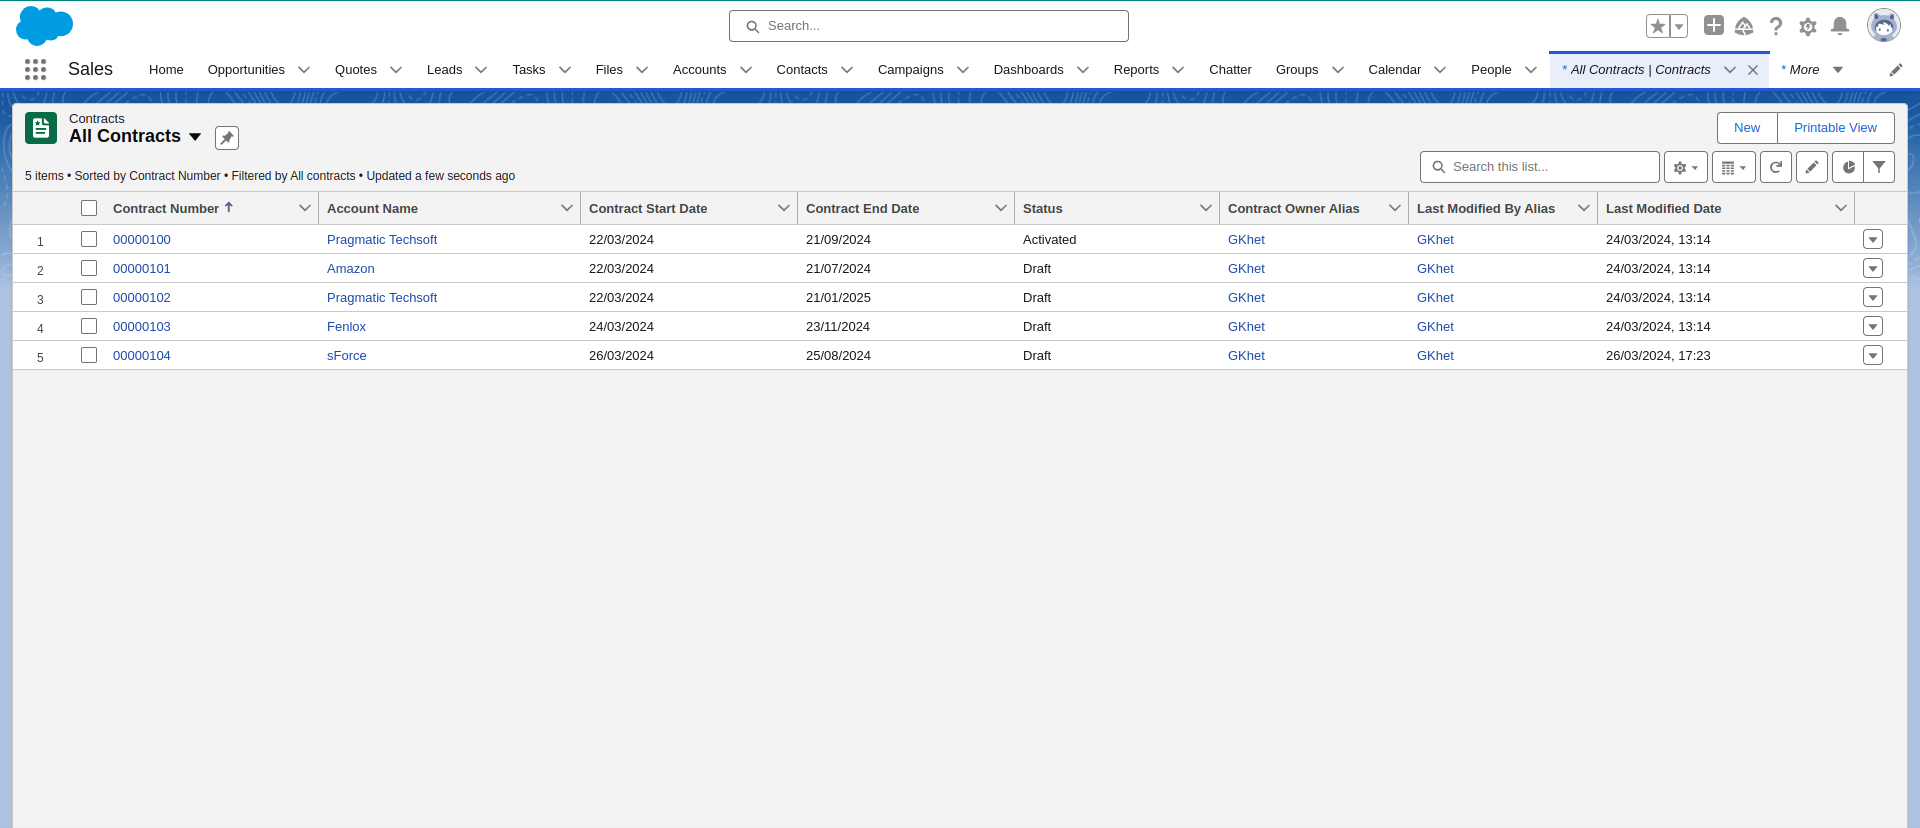
Task: Open contract 00000104 link
Action: coord(142,356)
